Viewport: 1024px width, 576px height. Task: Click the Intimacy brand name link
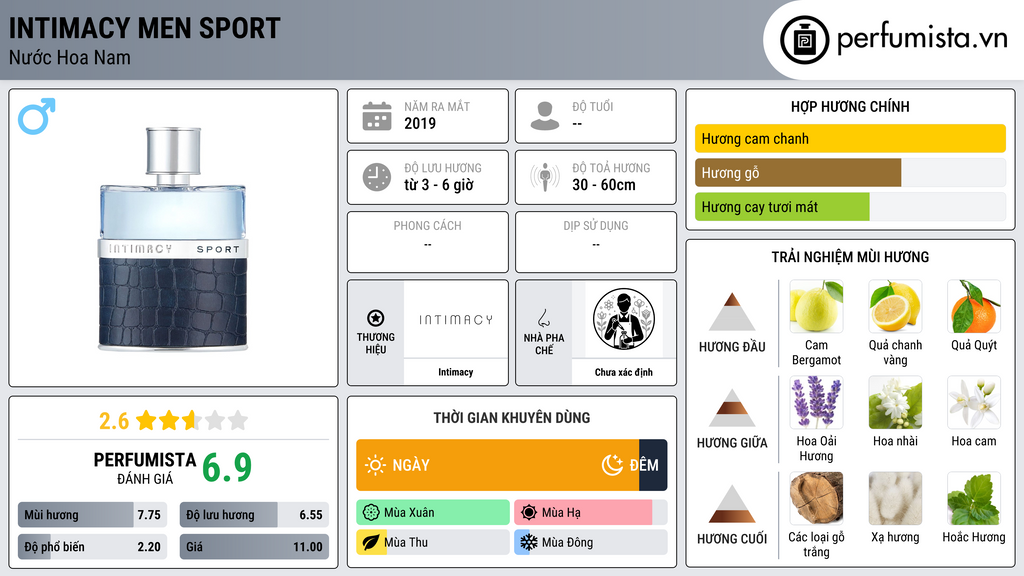(455, 372)
